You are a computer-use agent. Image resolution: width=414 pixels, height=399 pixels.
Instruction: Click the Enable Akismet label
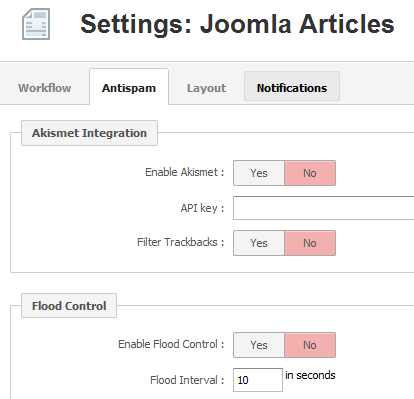tap(184, 172)
